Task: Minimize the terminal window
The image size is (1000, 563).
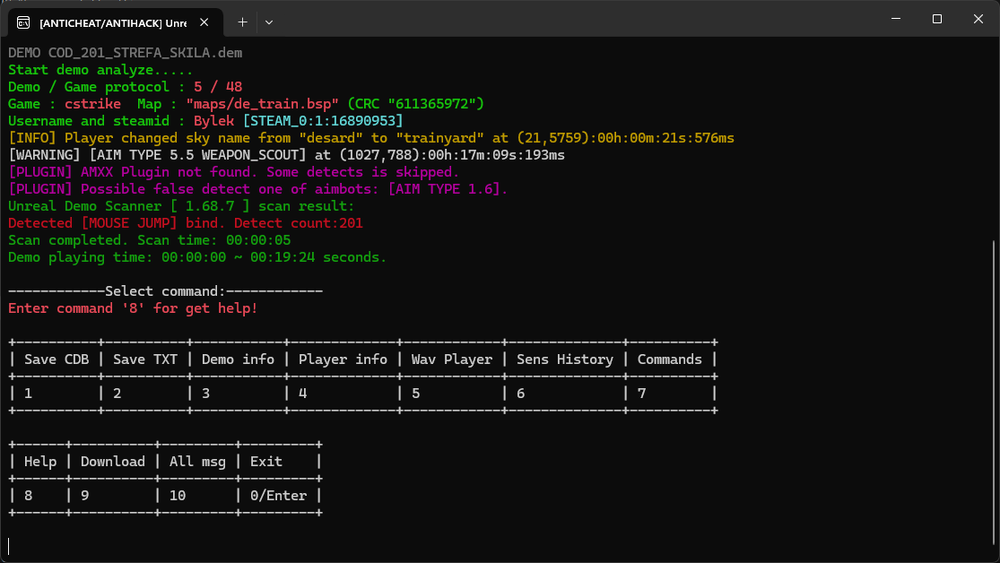Action: [x=896, y=18]
